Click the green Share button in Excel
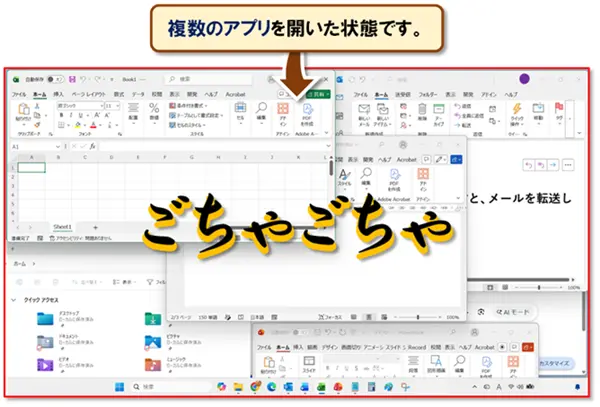Screen dimensions: 600x407 pos(318,94)
